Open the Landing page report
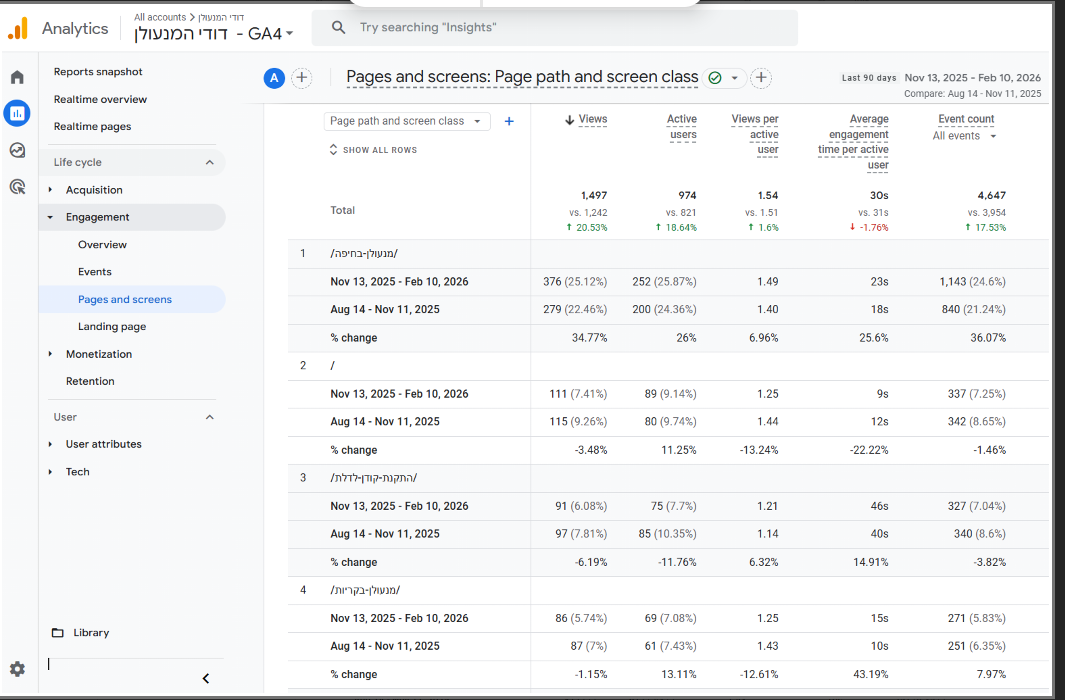The width and height of the screenshot is (1065, 700). (x=111, y=327)
